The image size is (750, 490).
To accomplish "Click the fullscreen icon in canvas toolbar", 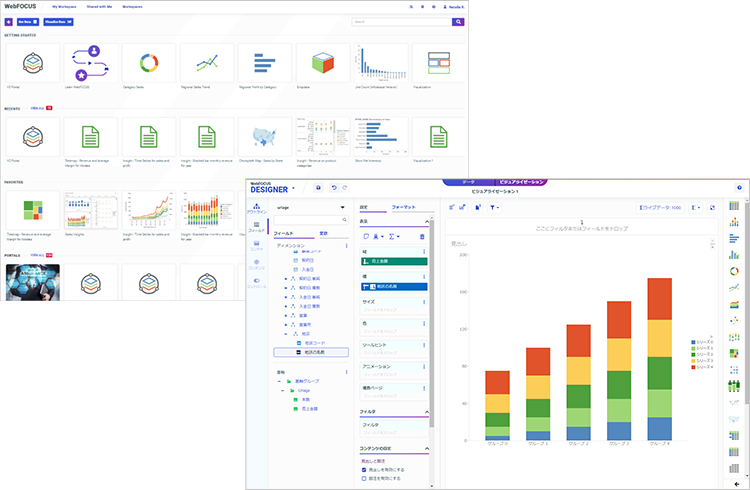I will pos(712,208).
